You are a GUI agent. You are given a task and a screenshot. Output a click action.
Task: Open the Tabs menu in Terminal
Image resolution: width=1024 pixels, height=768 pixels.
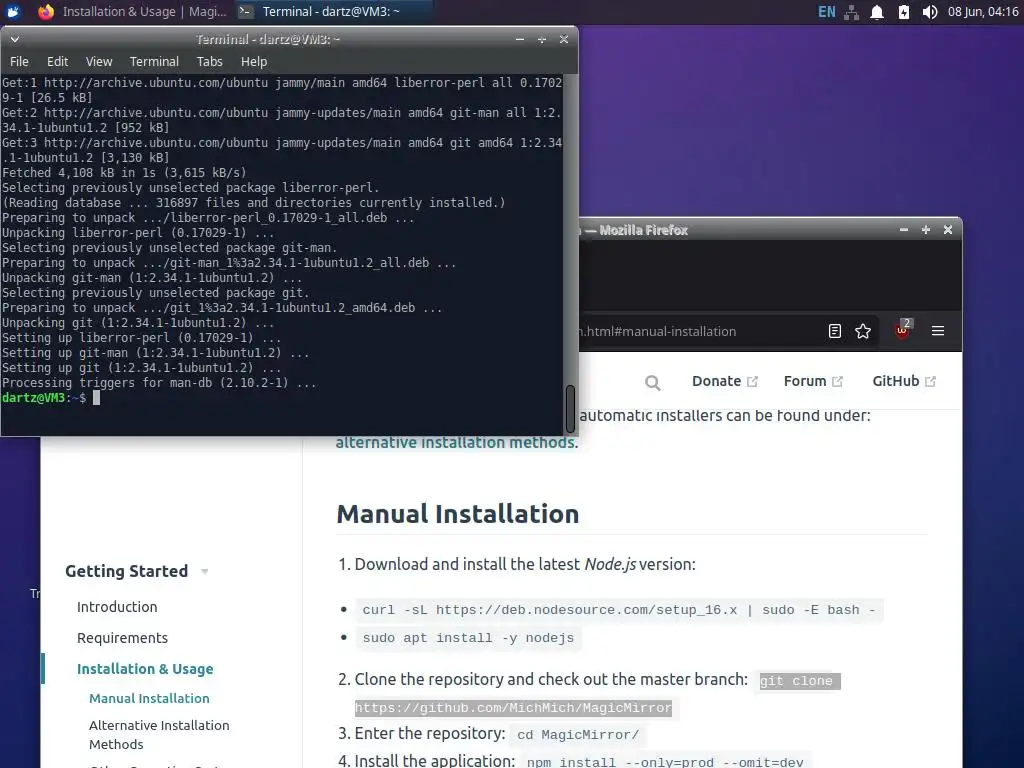[x=210, y=61]
